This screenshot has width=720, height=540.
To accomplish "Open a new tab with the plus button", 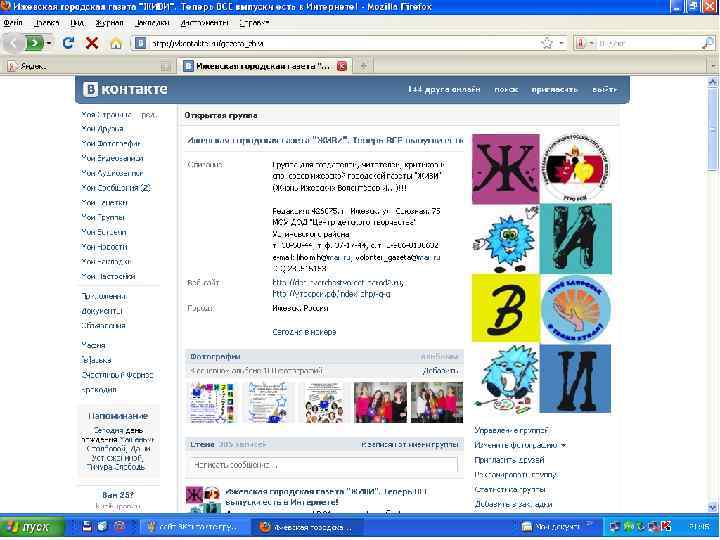I will pyautogui.click(x=363, y=66).
